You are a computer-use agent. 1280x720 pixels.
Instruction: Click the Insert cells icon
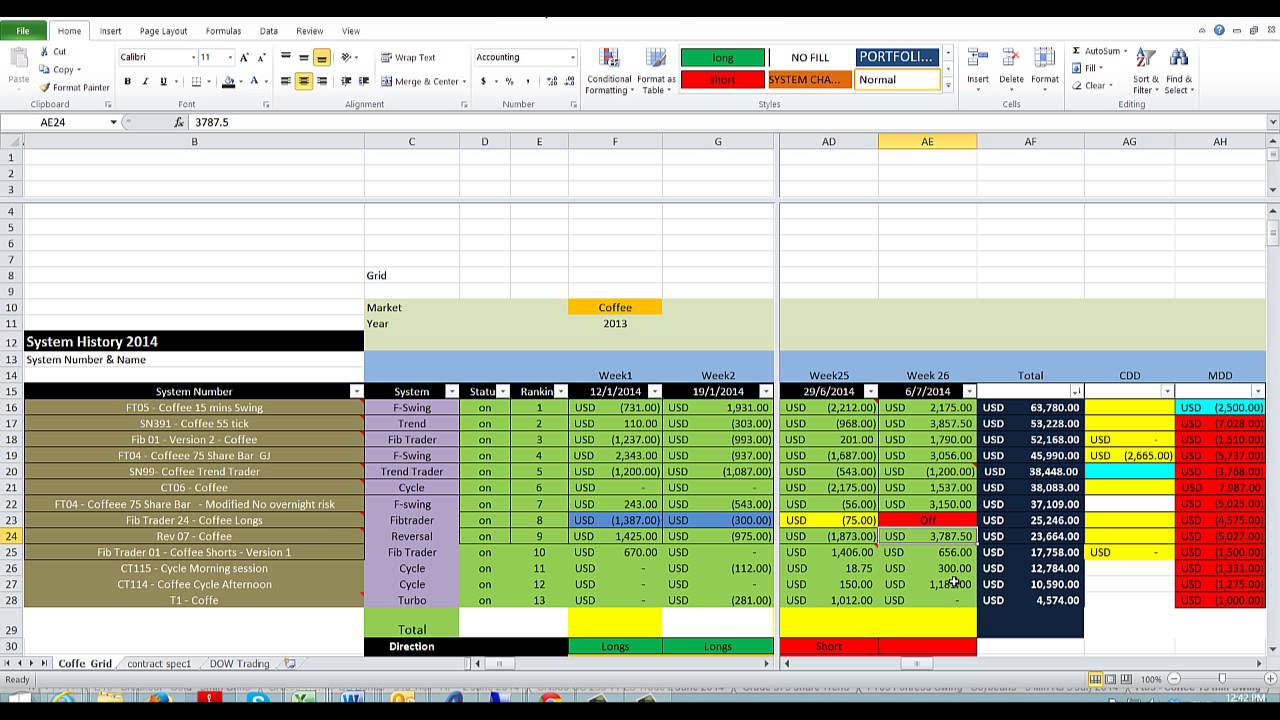pos(978,58)
